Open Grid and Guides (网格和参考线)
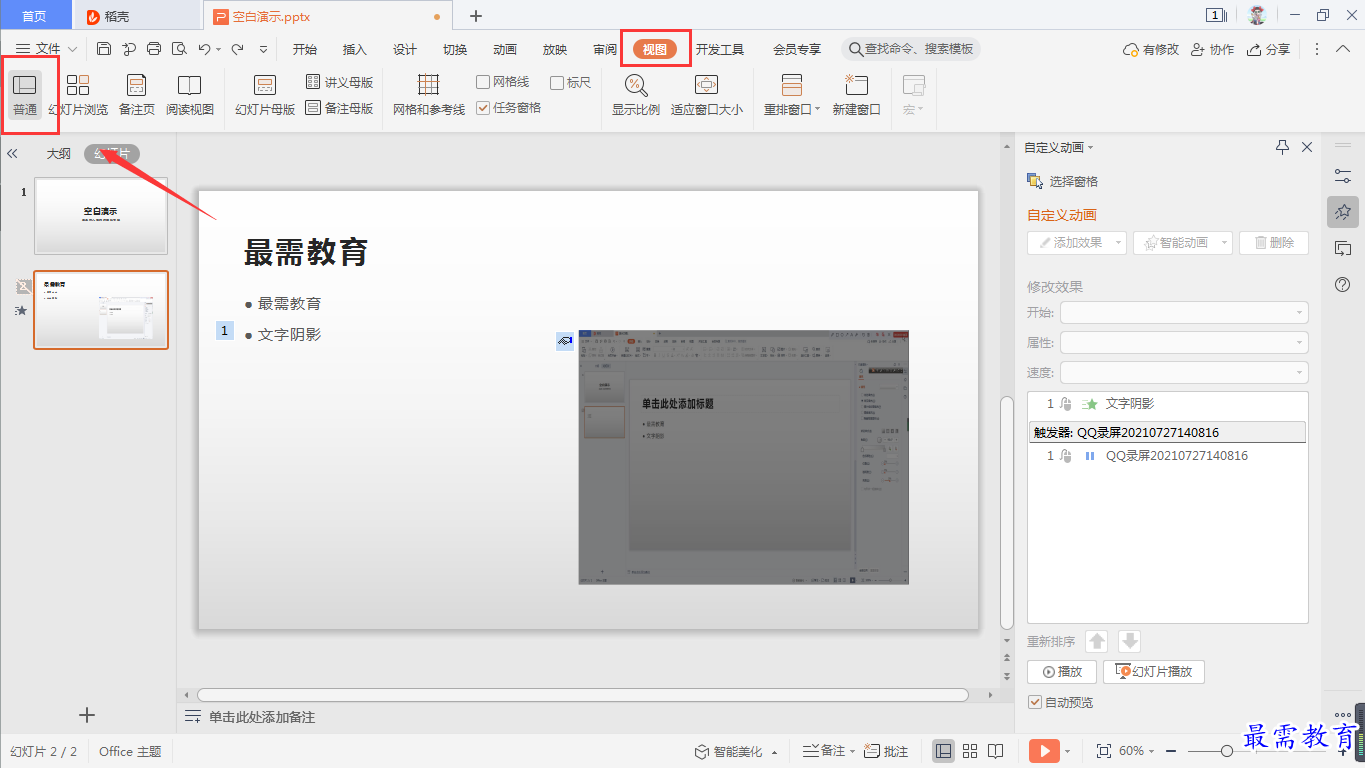 (x=429, y=95)
